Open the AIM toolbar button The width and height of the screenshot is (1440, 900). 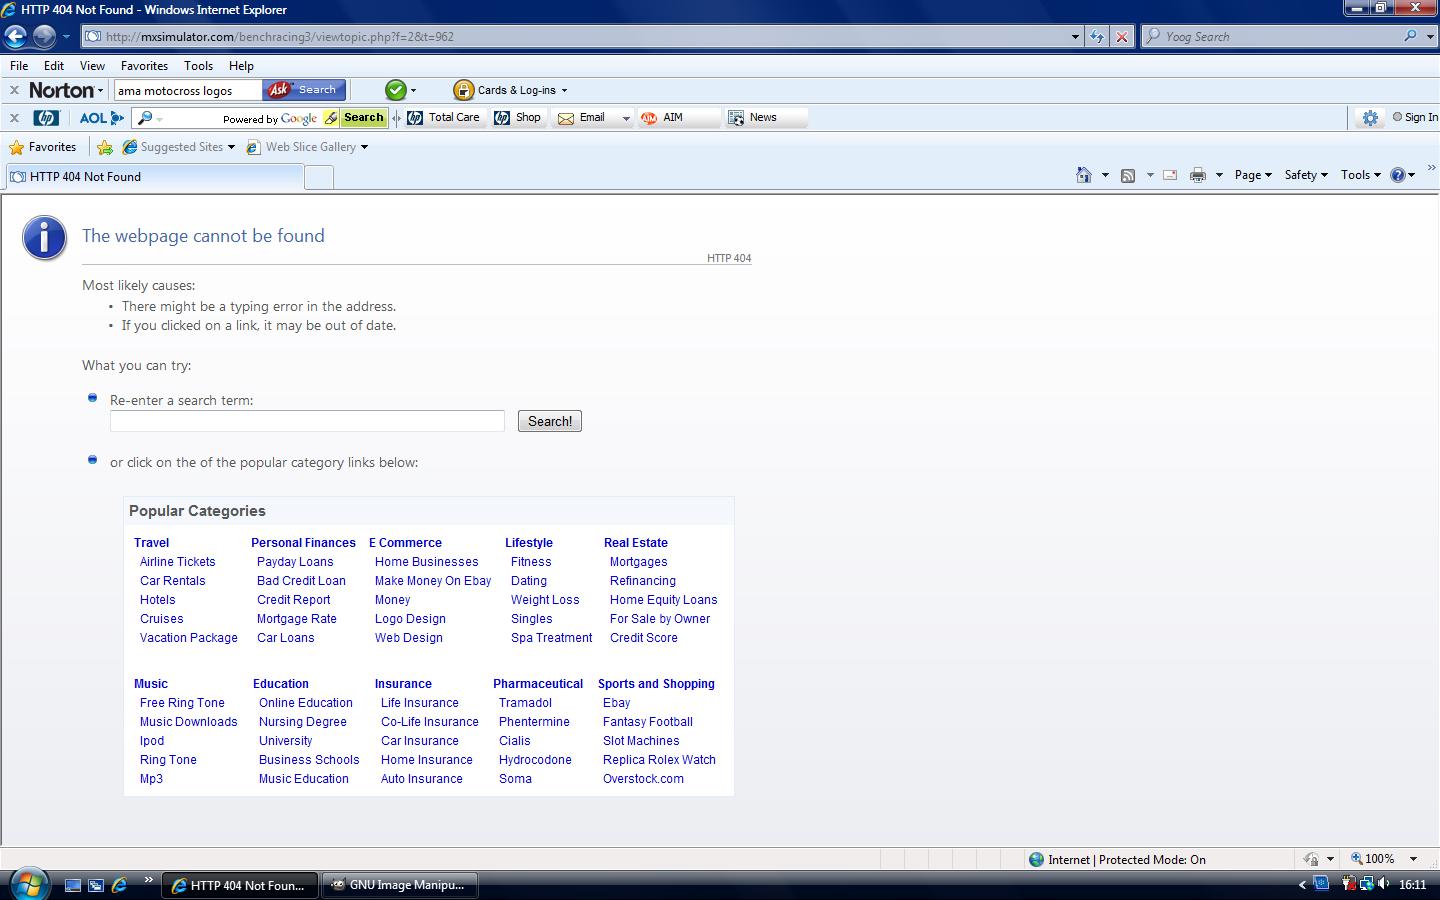pyautogui.click(x=662, y=118)
